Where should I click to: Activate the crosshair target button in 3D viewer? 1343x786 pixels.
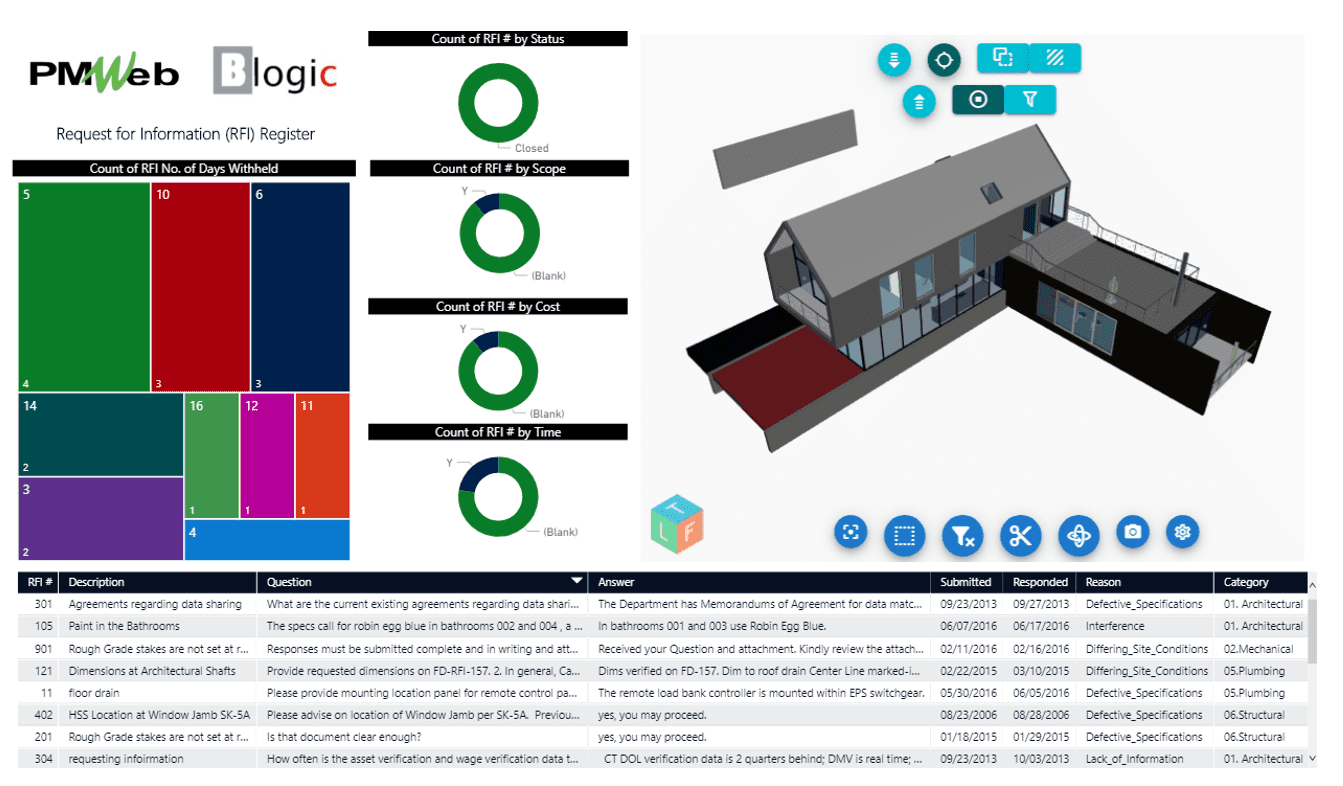tap(943, 60)
